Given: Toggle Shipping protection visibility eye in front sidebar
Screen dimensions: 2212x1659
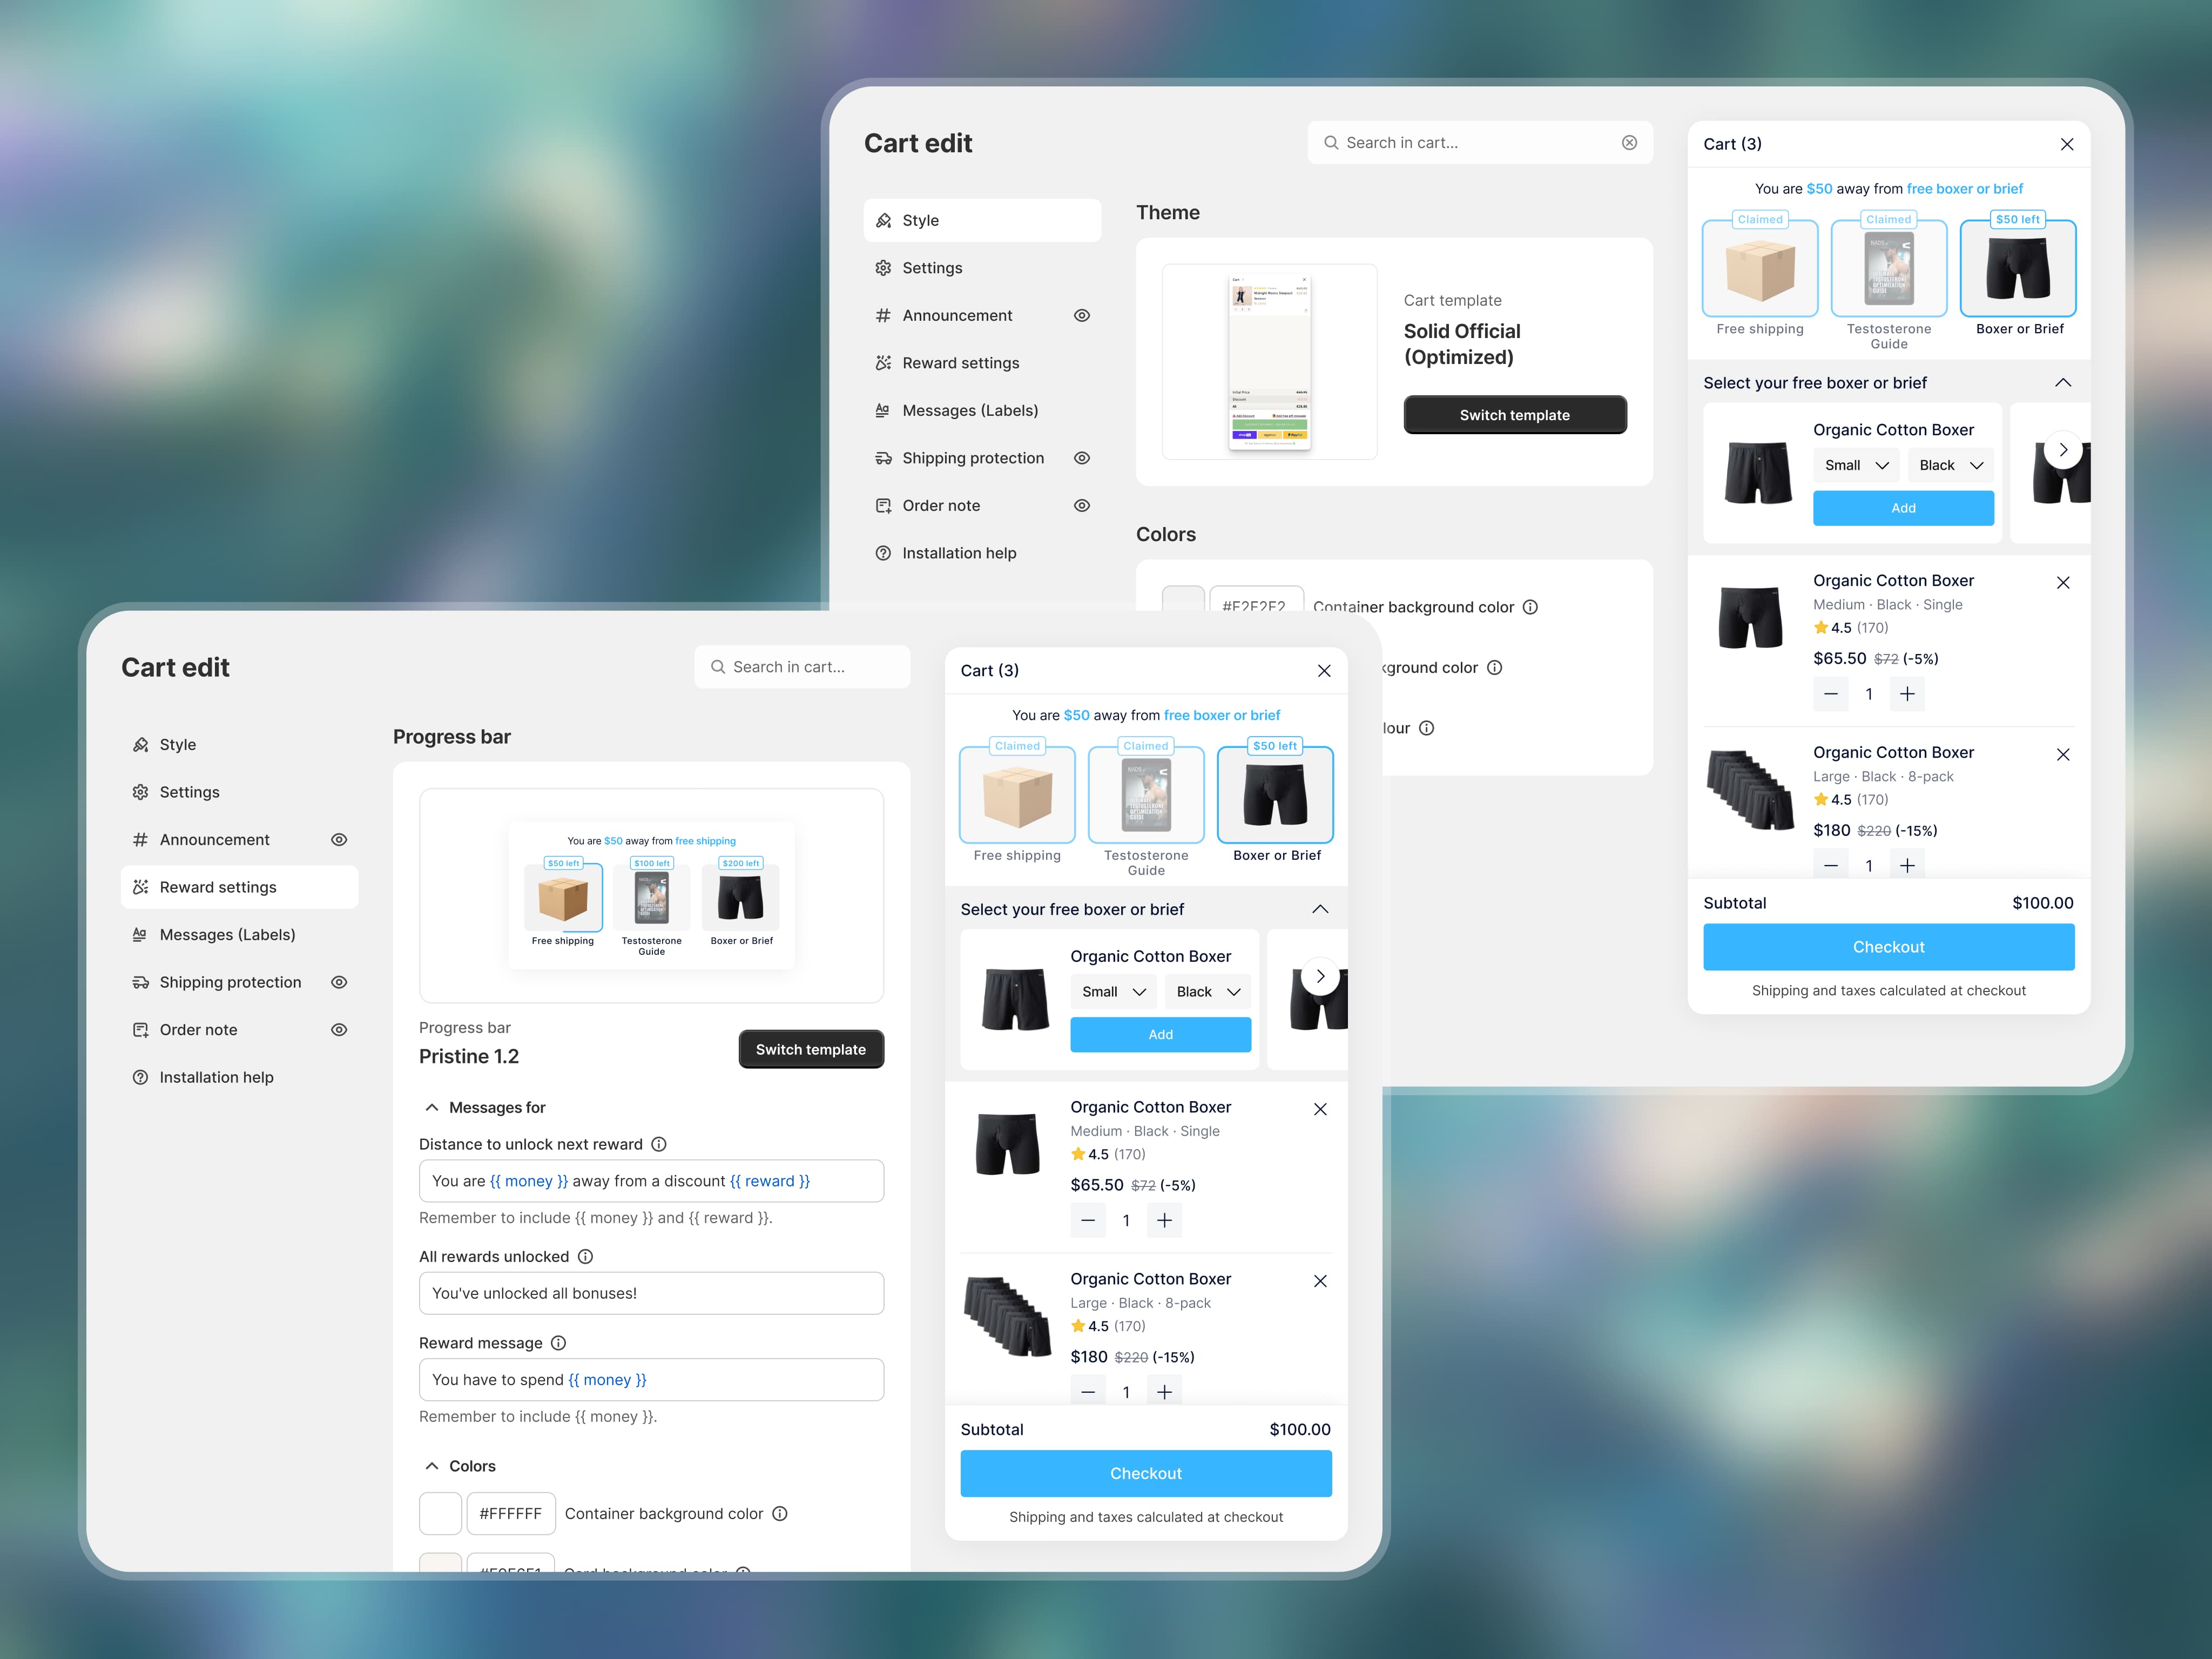Looking at the screenshot, I should point(339,982).
